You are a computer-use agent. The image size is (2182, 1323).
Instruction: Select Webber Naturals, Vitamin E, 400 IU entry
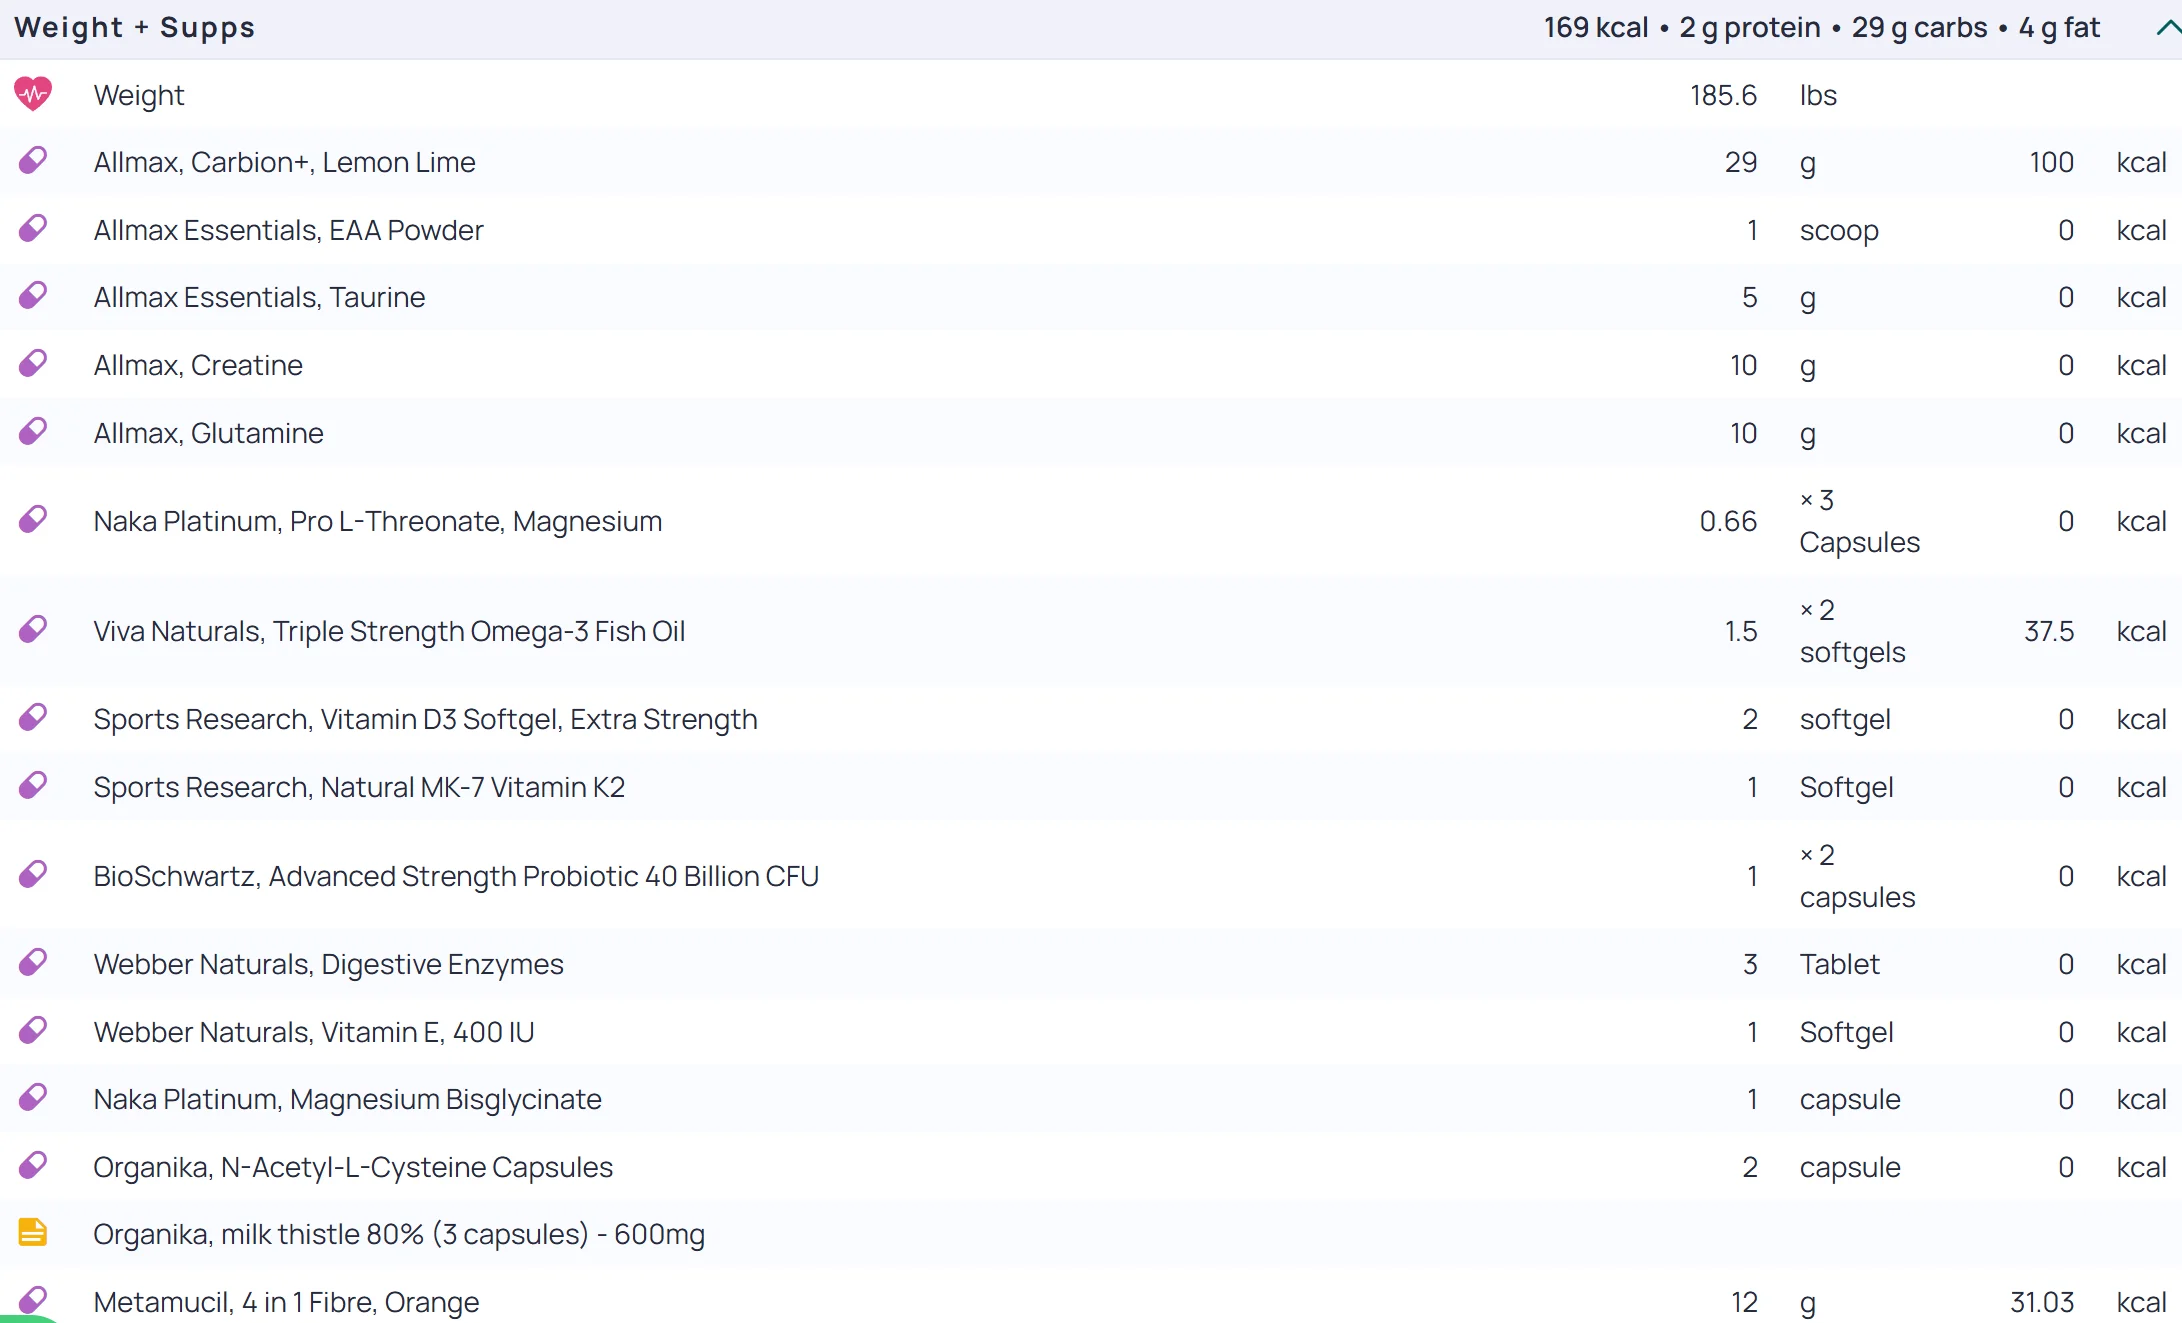click(x=314, y=1032)
